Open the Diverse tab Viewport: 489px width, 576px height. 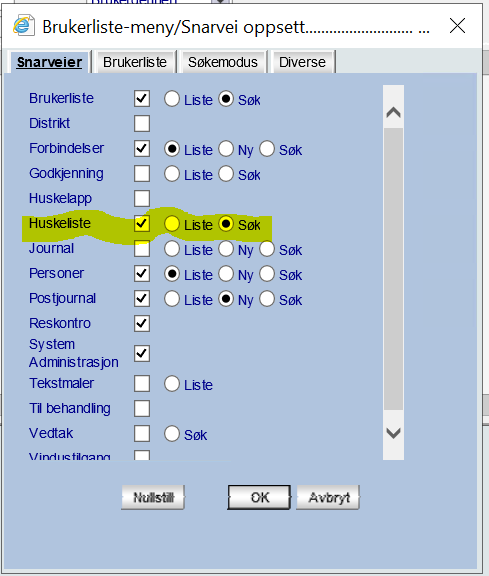click(302, 62)
